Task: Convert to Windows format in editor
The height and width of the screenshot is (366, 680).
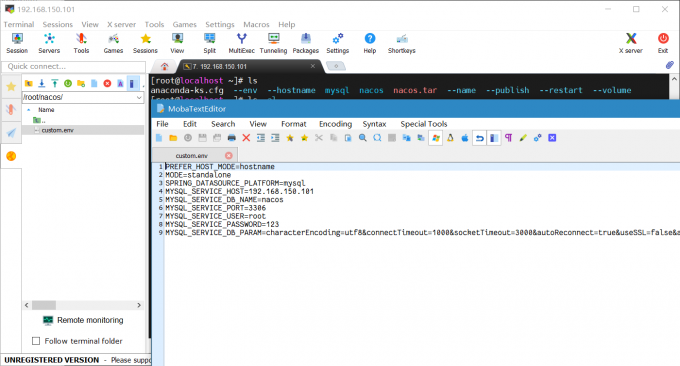Action: [435, 138]
